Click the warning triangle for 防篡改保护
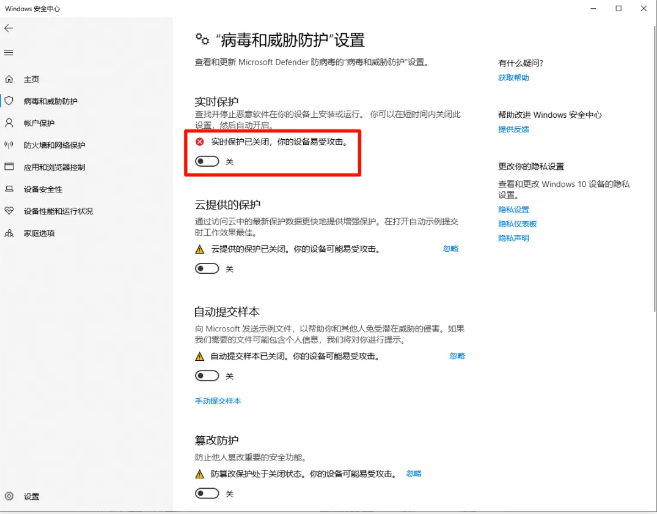Screen dimensions: 657x514 (199, 474)
